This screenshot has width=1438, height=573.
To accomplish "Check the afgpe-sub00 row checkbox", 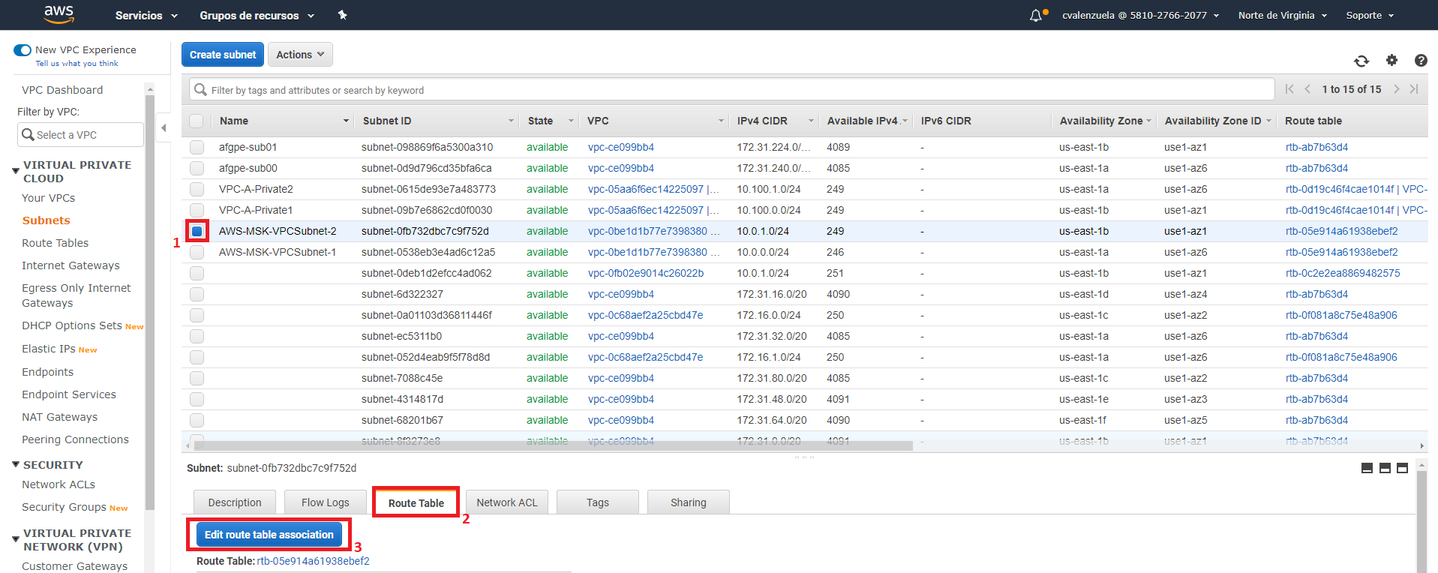I will (x=197, y=168).
